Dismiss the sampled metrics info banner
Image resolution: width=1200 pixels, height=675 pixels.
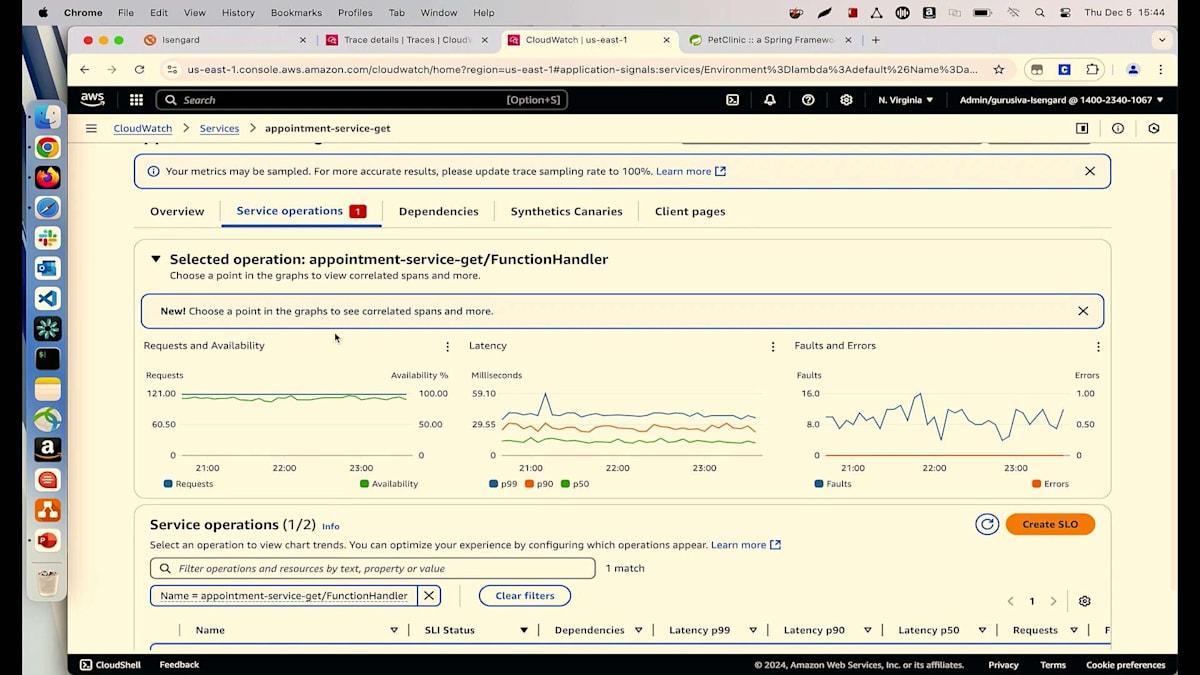tap(1090, 171)
